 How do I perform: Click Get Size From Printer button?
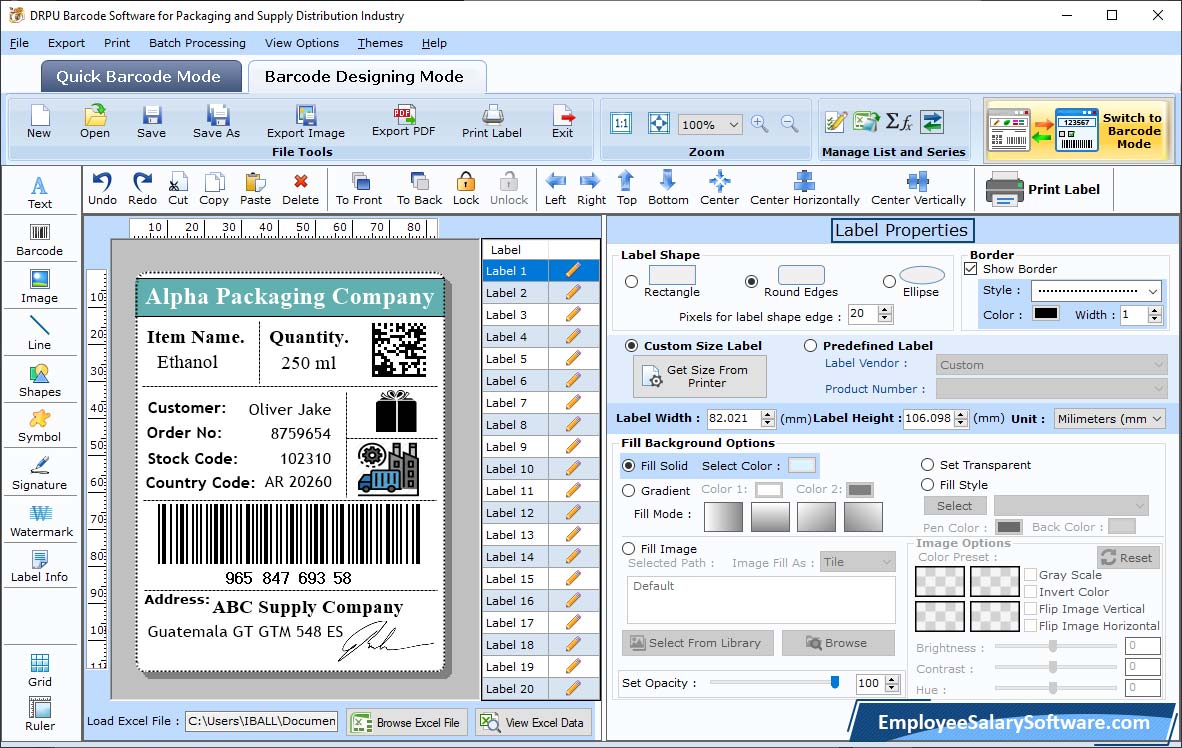pyautogui.click(x=700, y=376)
